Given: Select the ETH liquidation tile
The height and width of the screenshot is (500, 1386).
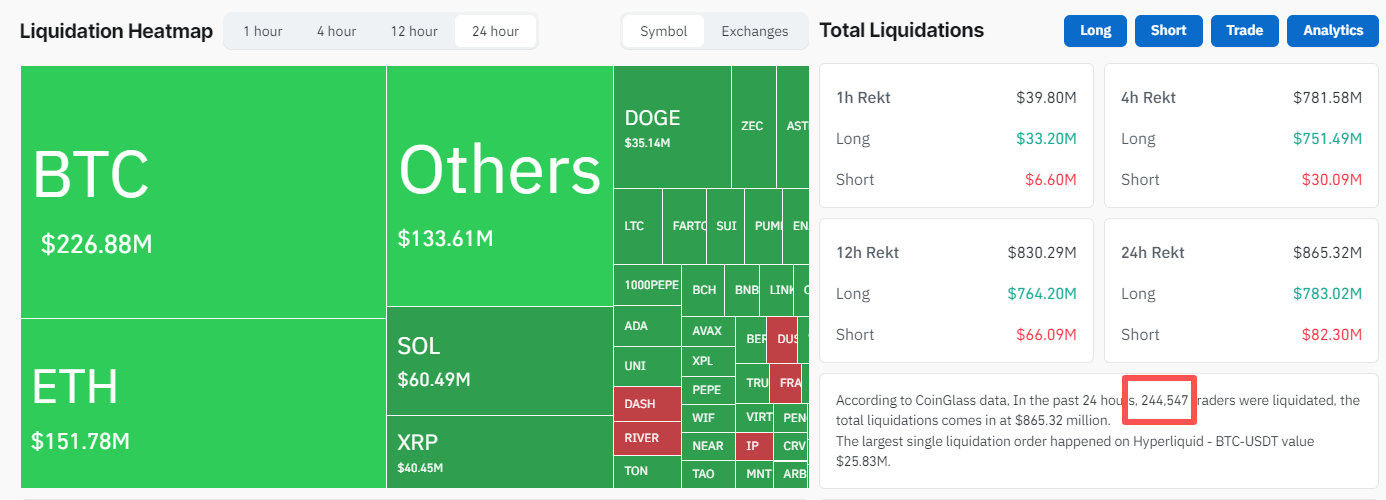Looking at the screenshot, I should tap(203, 403).
